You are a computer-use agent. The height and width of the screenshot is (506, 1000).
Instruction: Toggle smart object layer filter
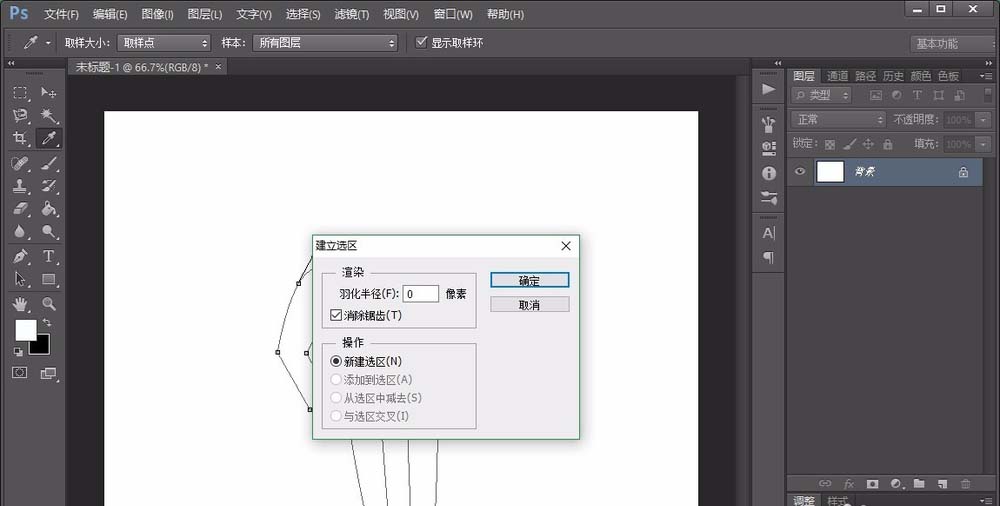tap(959, 95)
